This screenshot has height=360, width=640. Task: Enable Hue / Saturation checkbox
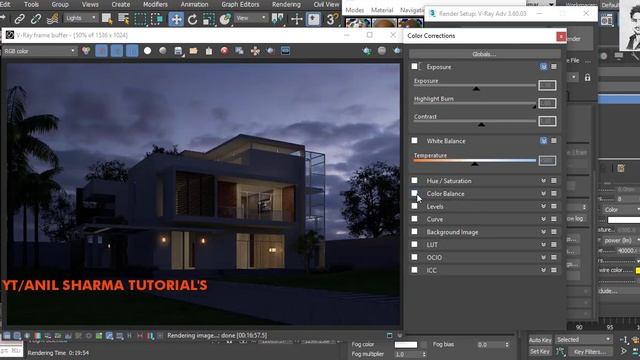pos(415,180)
